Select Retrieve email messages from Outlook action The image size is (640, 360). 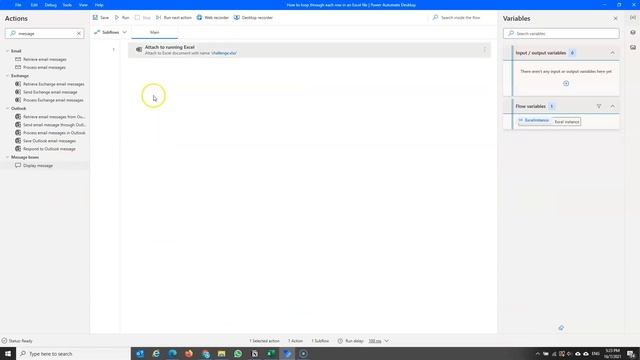tap(50, 116)
